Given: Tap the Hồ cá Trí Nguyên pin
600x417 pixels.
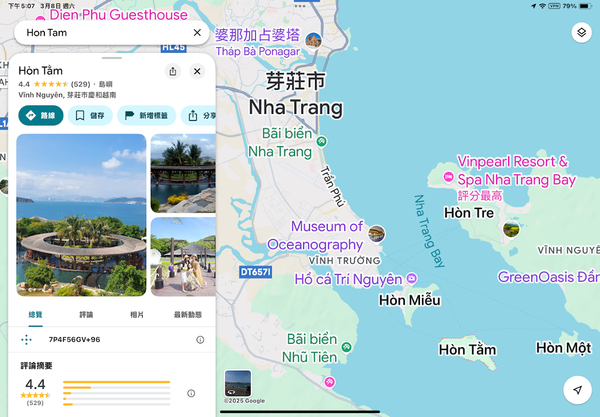Looking at the screenshot, I should point(412,278).
